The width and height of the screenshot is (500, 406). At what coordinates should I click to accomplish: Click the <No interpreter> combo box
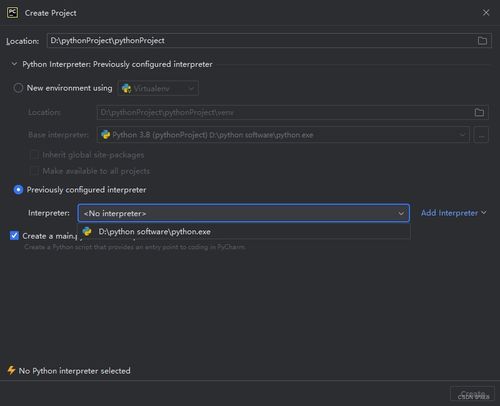tap(244, 213)
